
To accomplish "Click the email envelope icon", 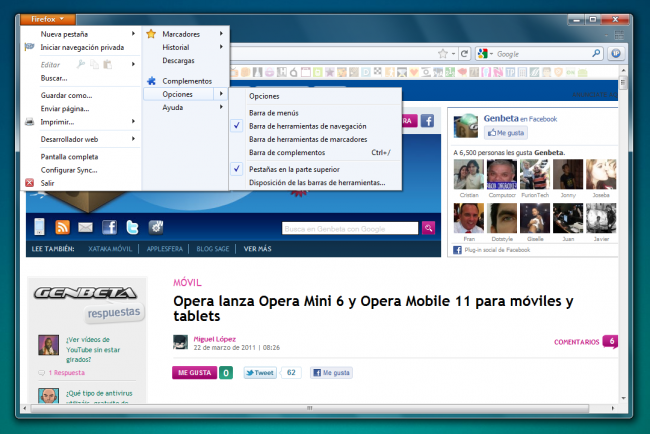I will pos(85,227).
